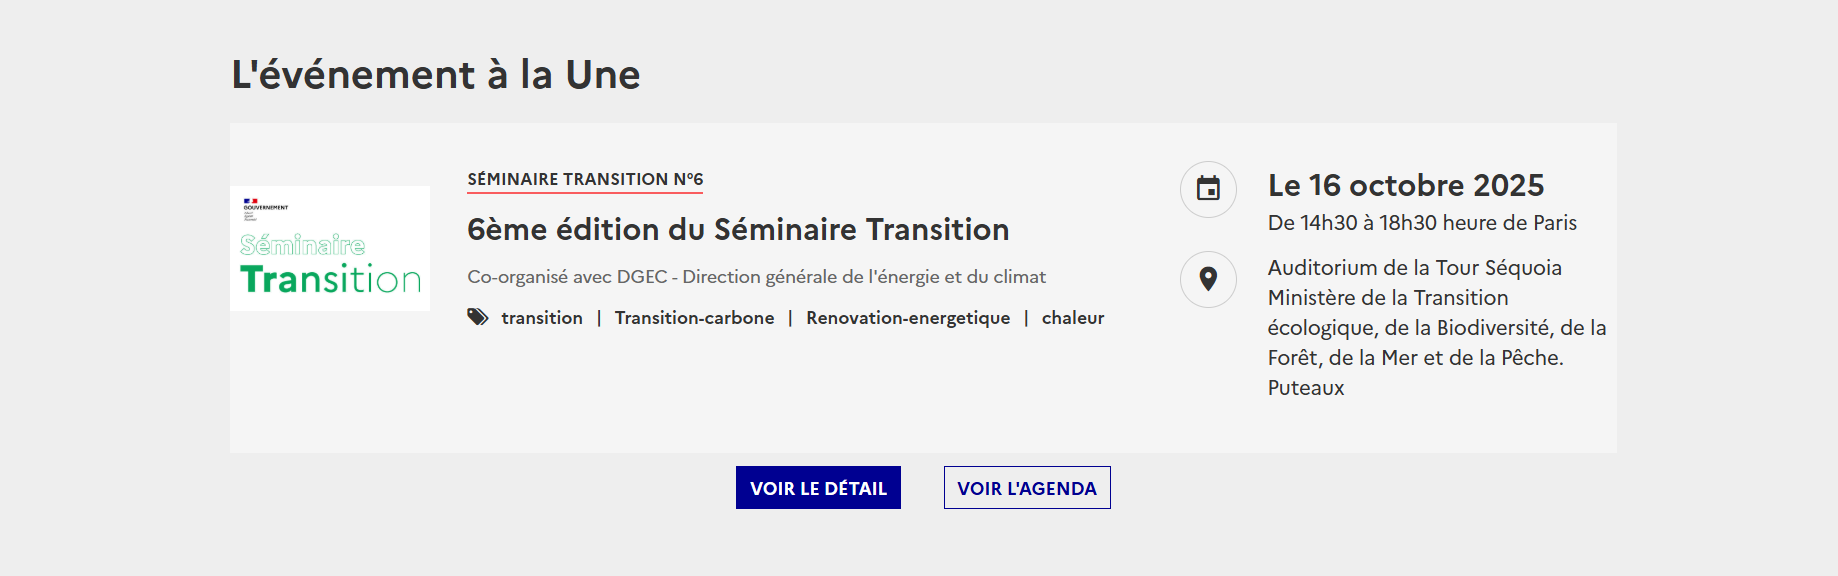The width and height of the screenshot is (1838, 576).
Task: Click the Co-organisé avec DGEC subtitle
Action: (756, 277)
